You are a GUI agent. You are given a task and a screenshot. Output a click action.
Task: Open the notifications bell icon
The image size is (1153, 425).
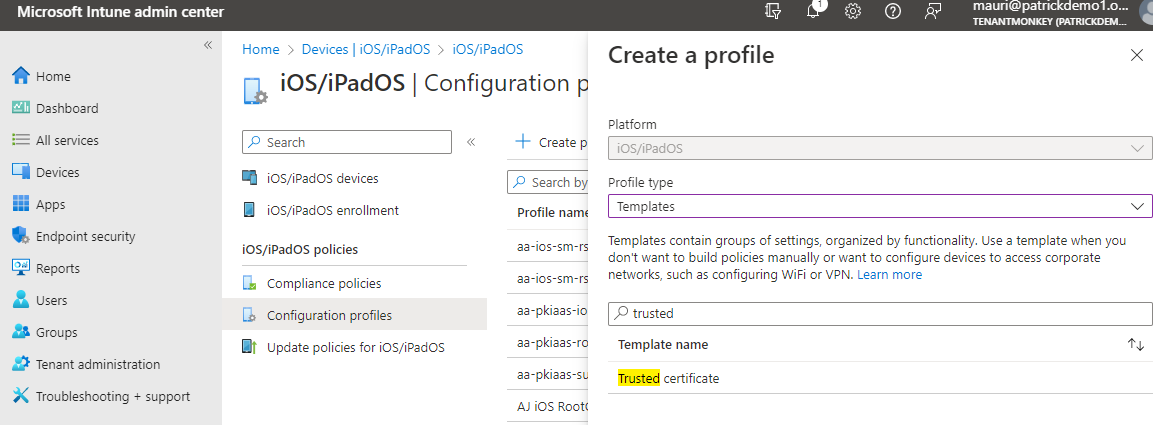(x=813, y=12)
